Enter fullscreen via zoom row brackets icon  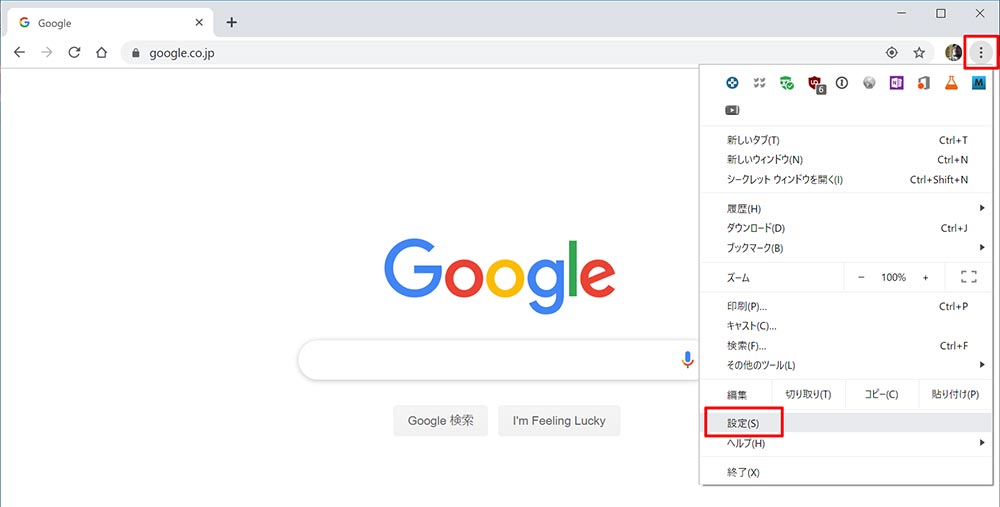point(969,277)
